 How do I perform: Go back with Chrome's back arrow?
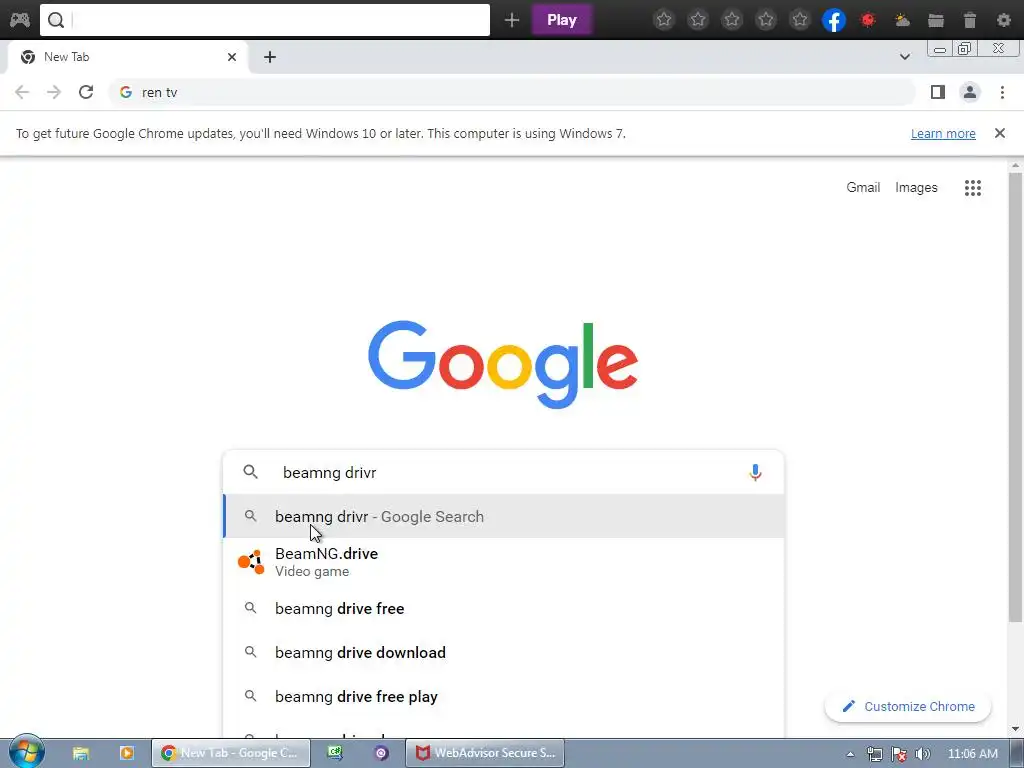tap(22, 92)
